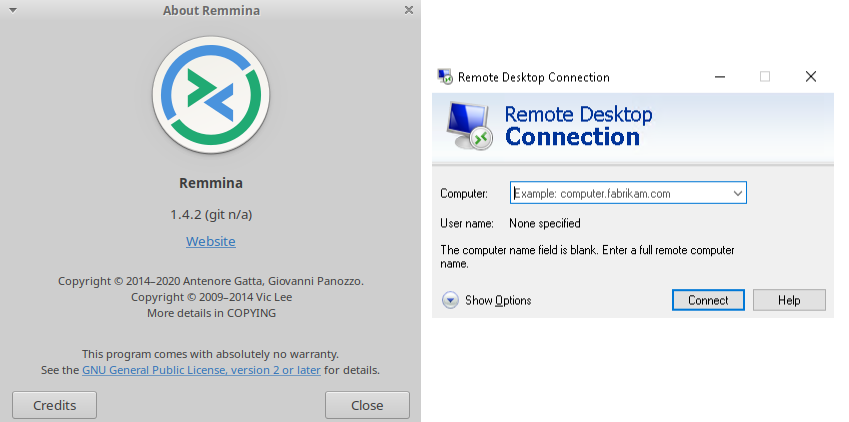Click the monitor icon in Remote Desktop banner

click(469, 126)
